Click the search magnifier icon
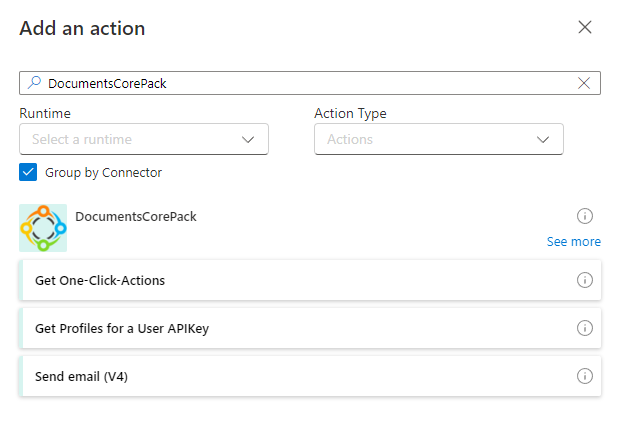The image size is (622, 426). (34, 83)
